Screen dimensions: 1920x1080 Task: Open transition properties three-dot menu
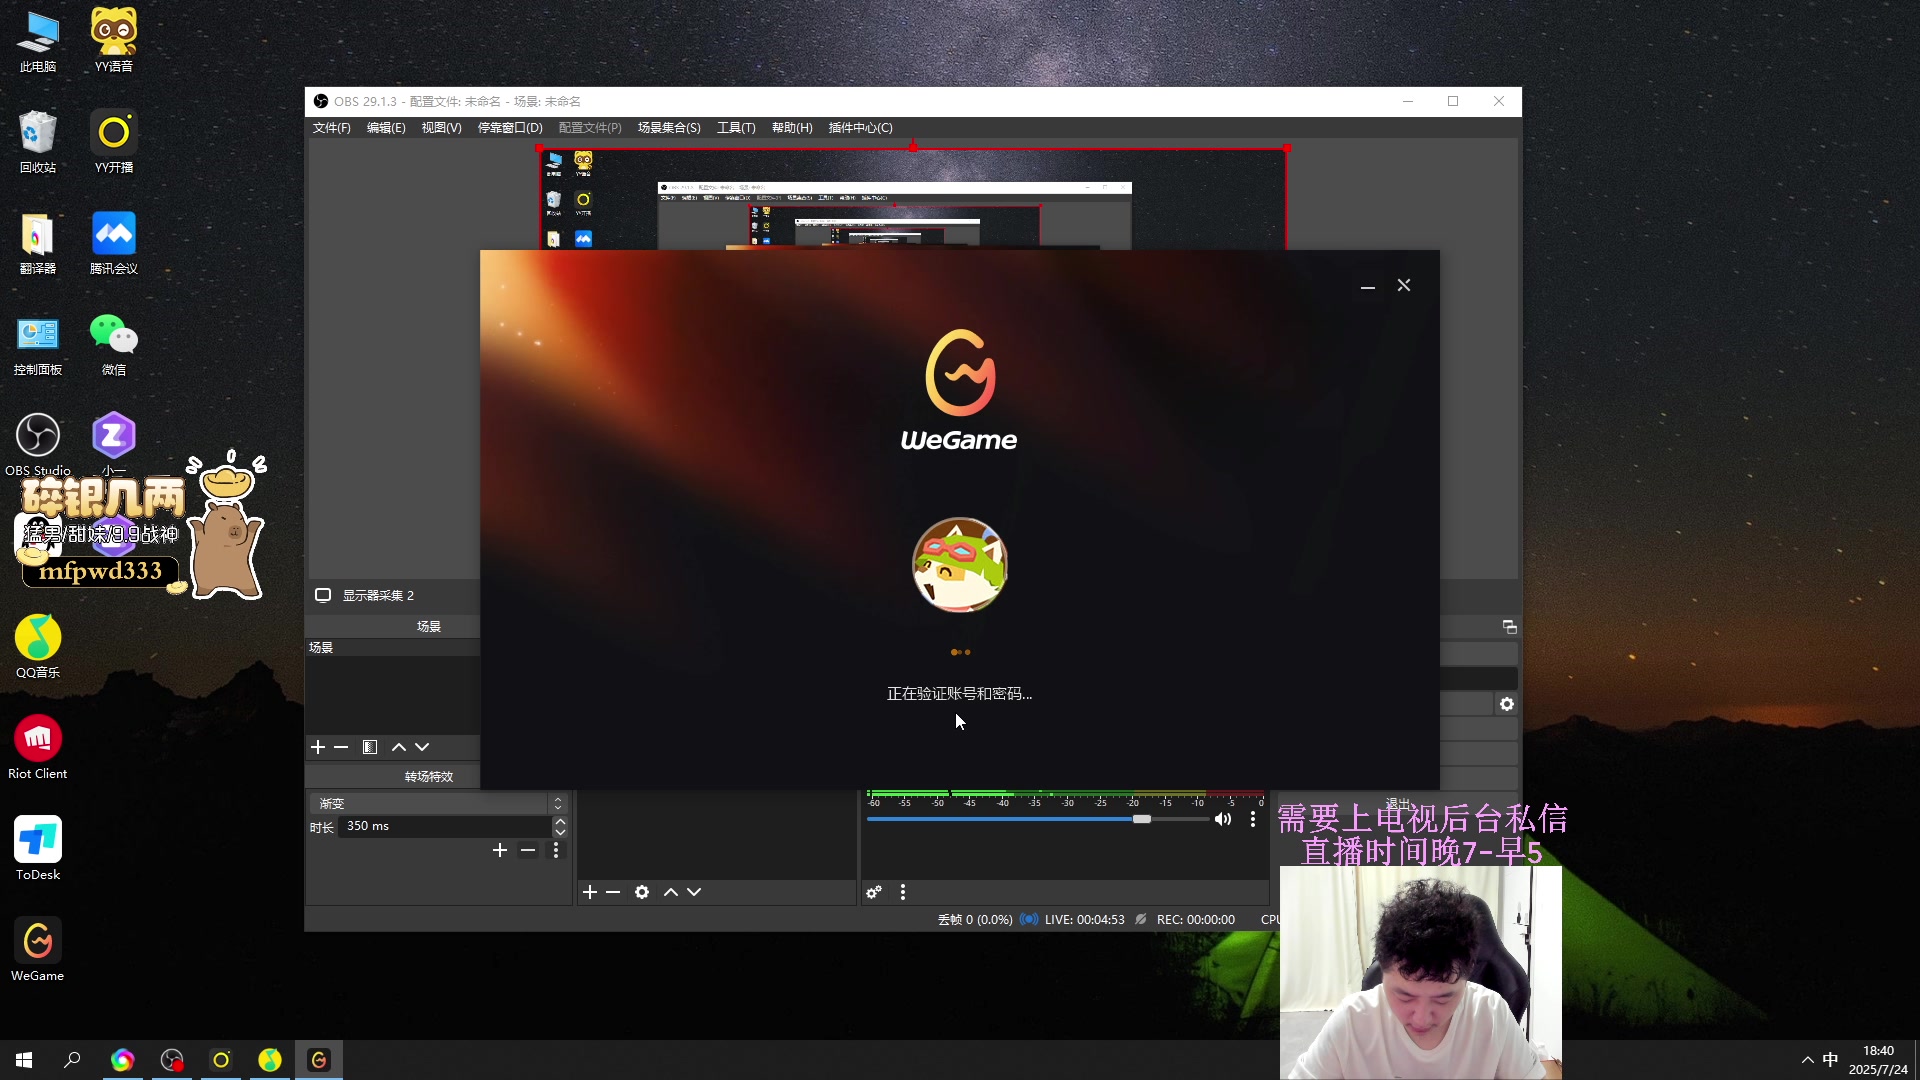click(556, 850)
